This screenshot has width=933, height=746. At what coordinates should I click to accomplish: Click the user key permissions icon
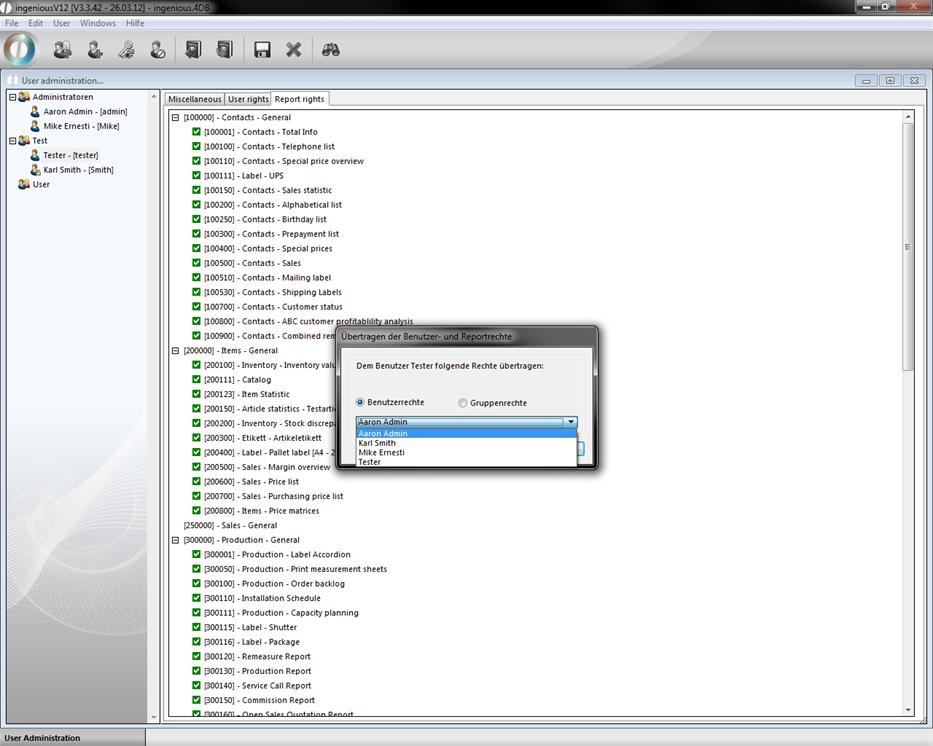pos(126,50)
